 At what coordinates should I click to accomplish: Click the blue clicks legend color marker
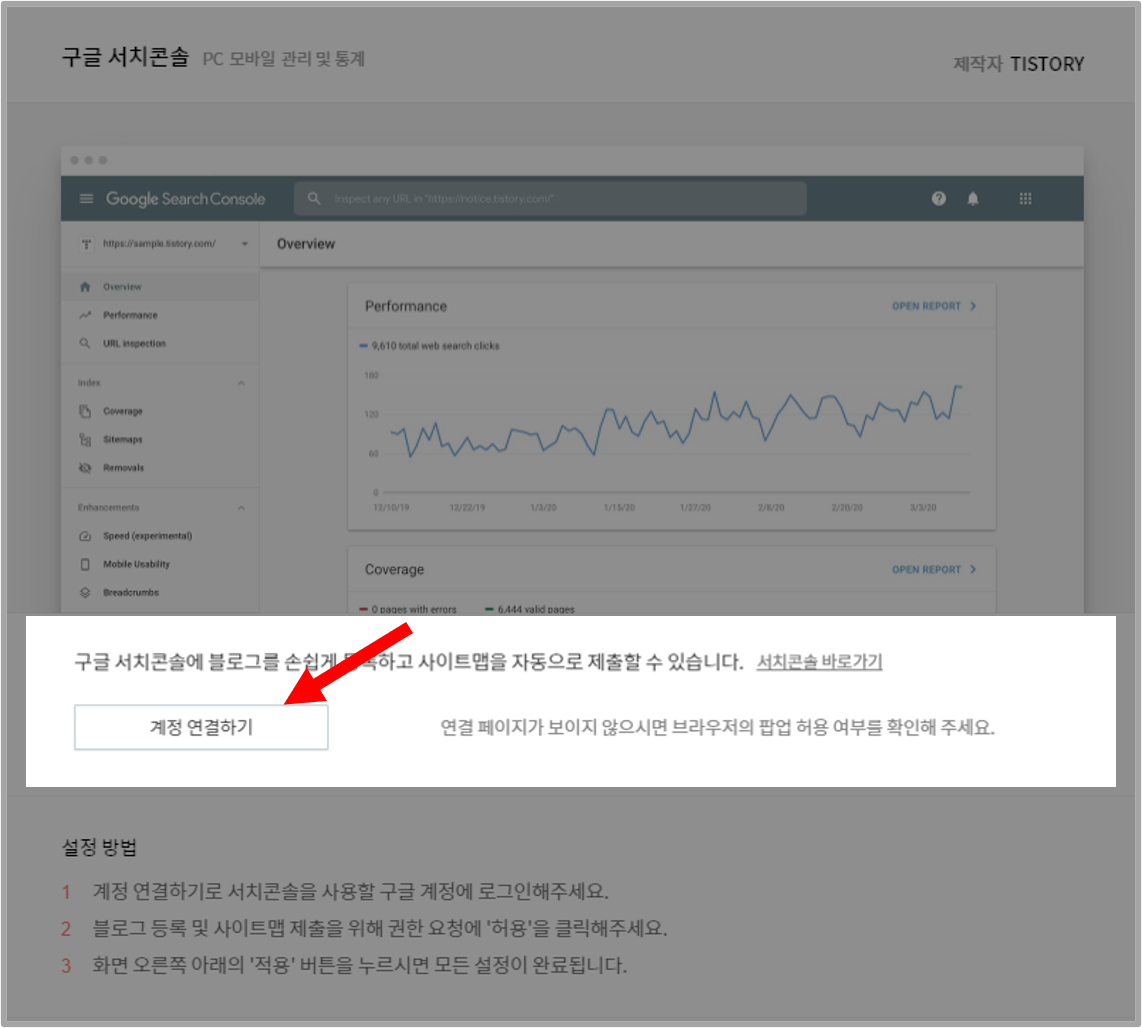coord(361,345)
